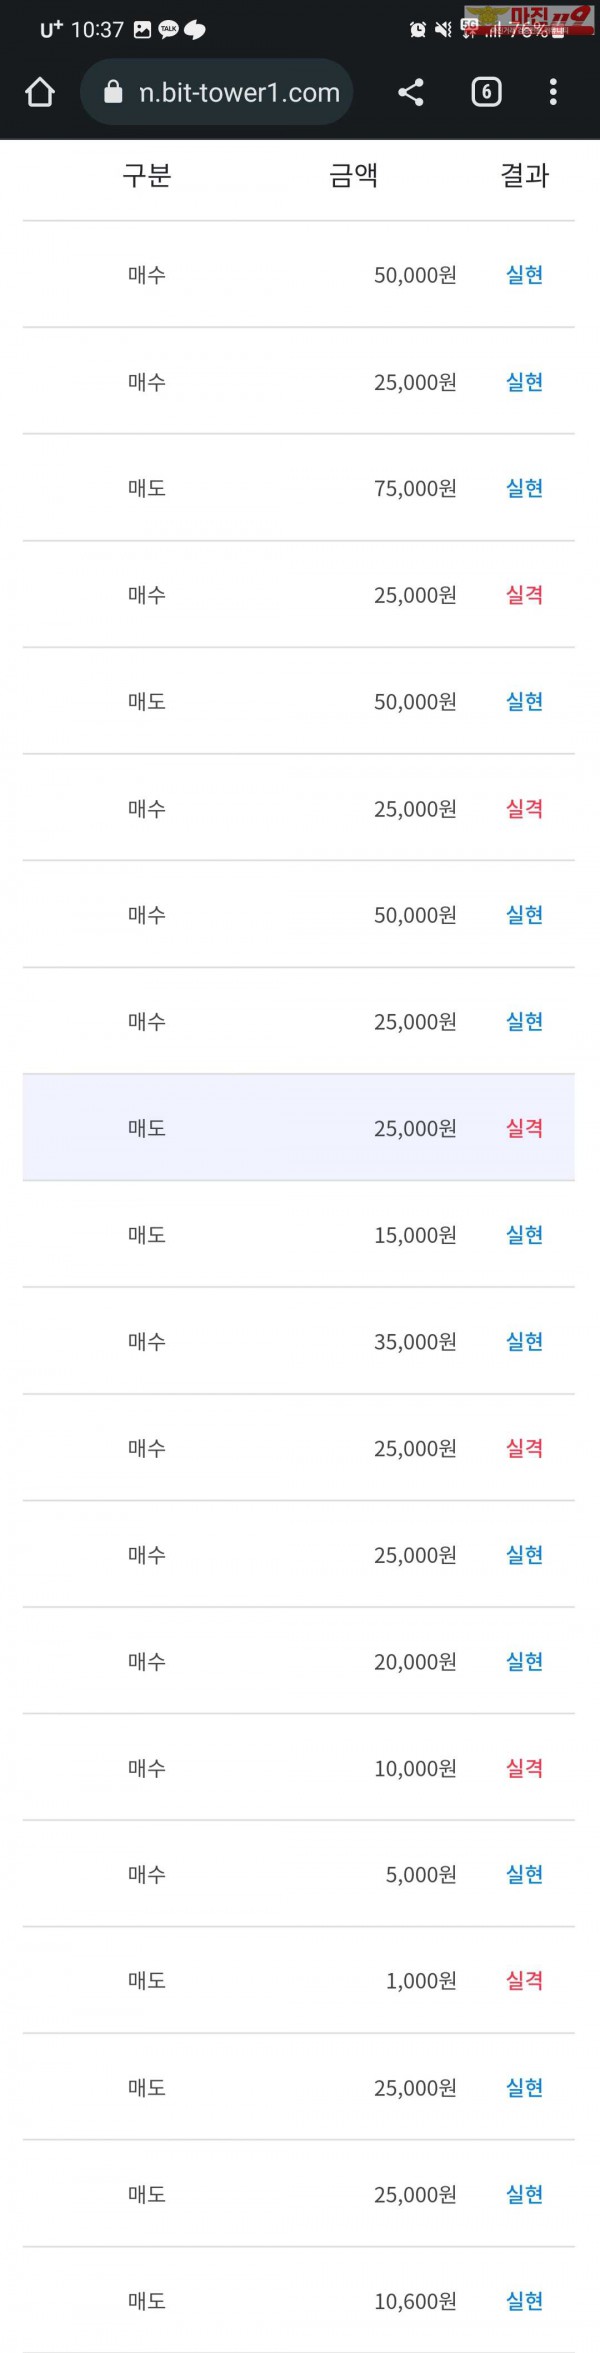600x2353 pixels.
Task: Open the three-dot browser menu
Action: [553, 93]
